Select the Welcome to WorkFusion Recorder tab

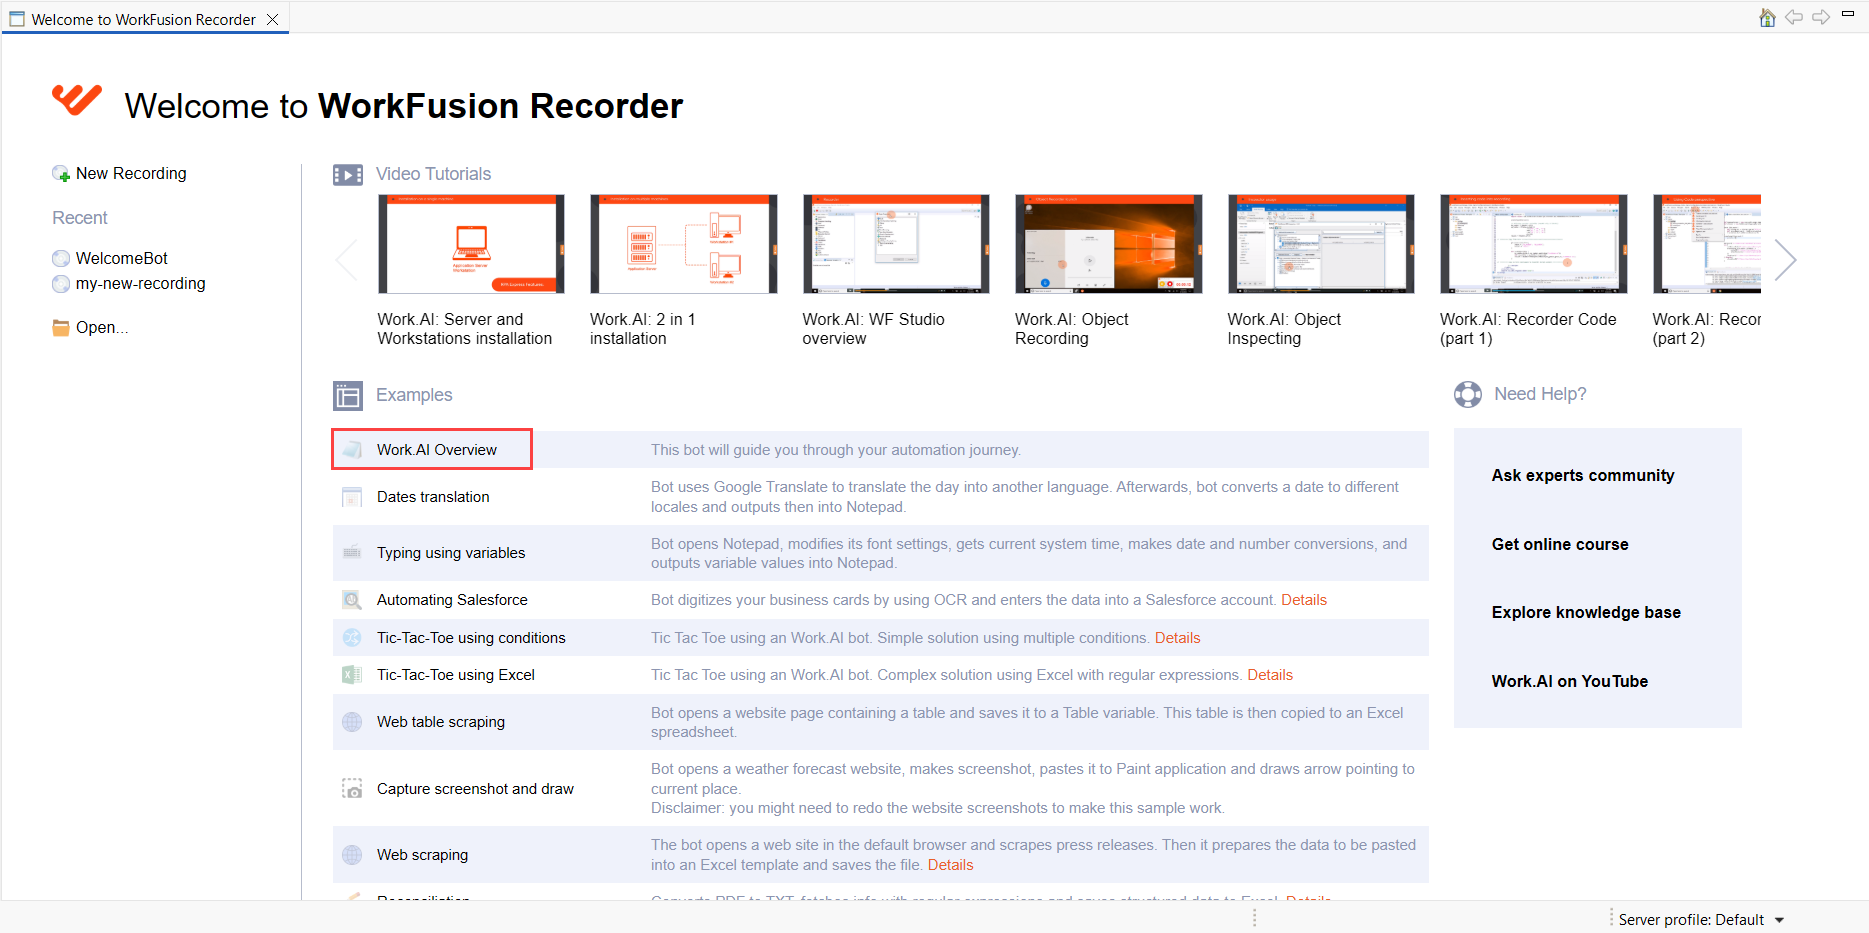coord(144,19)
